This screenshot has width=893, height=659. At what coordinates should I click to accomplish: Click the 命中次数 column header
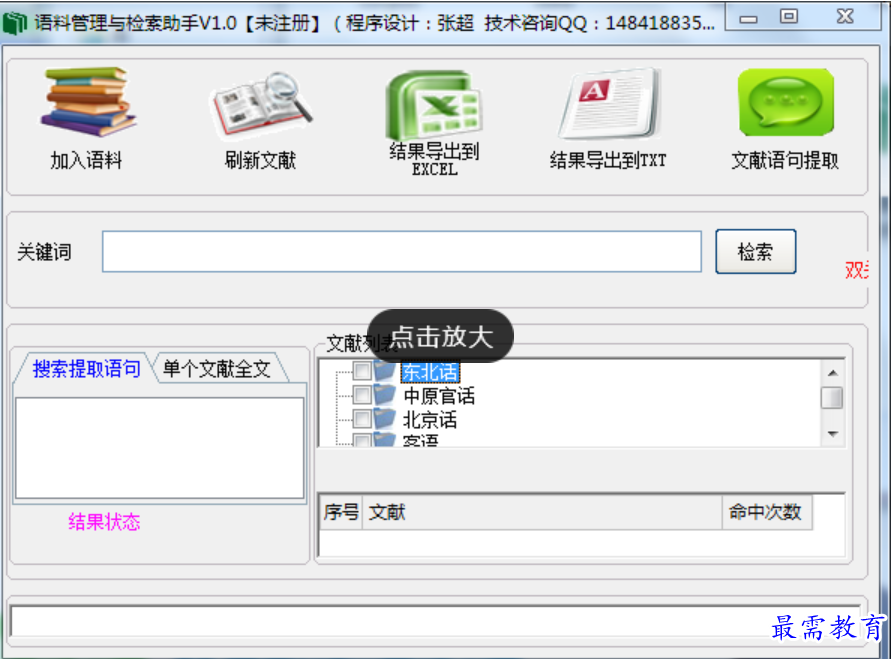[x=767, y=512]
